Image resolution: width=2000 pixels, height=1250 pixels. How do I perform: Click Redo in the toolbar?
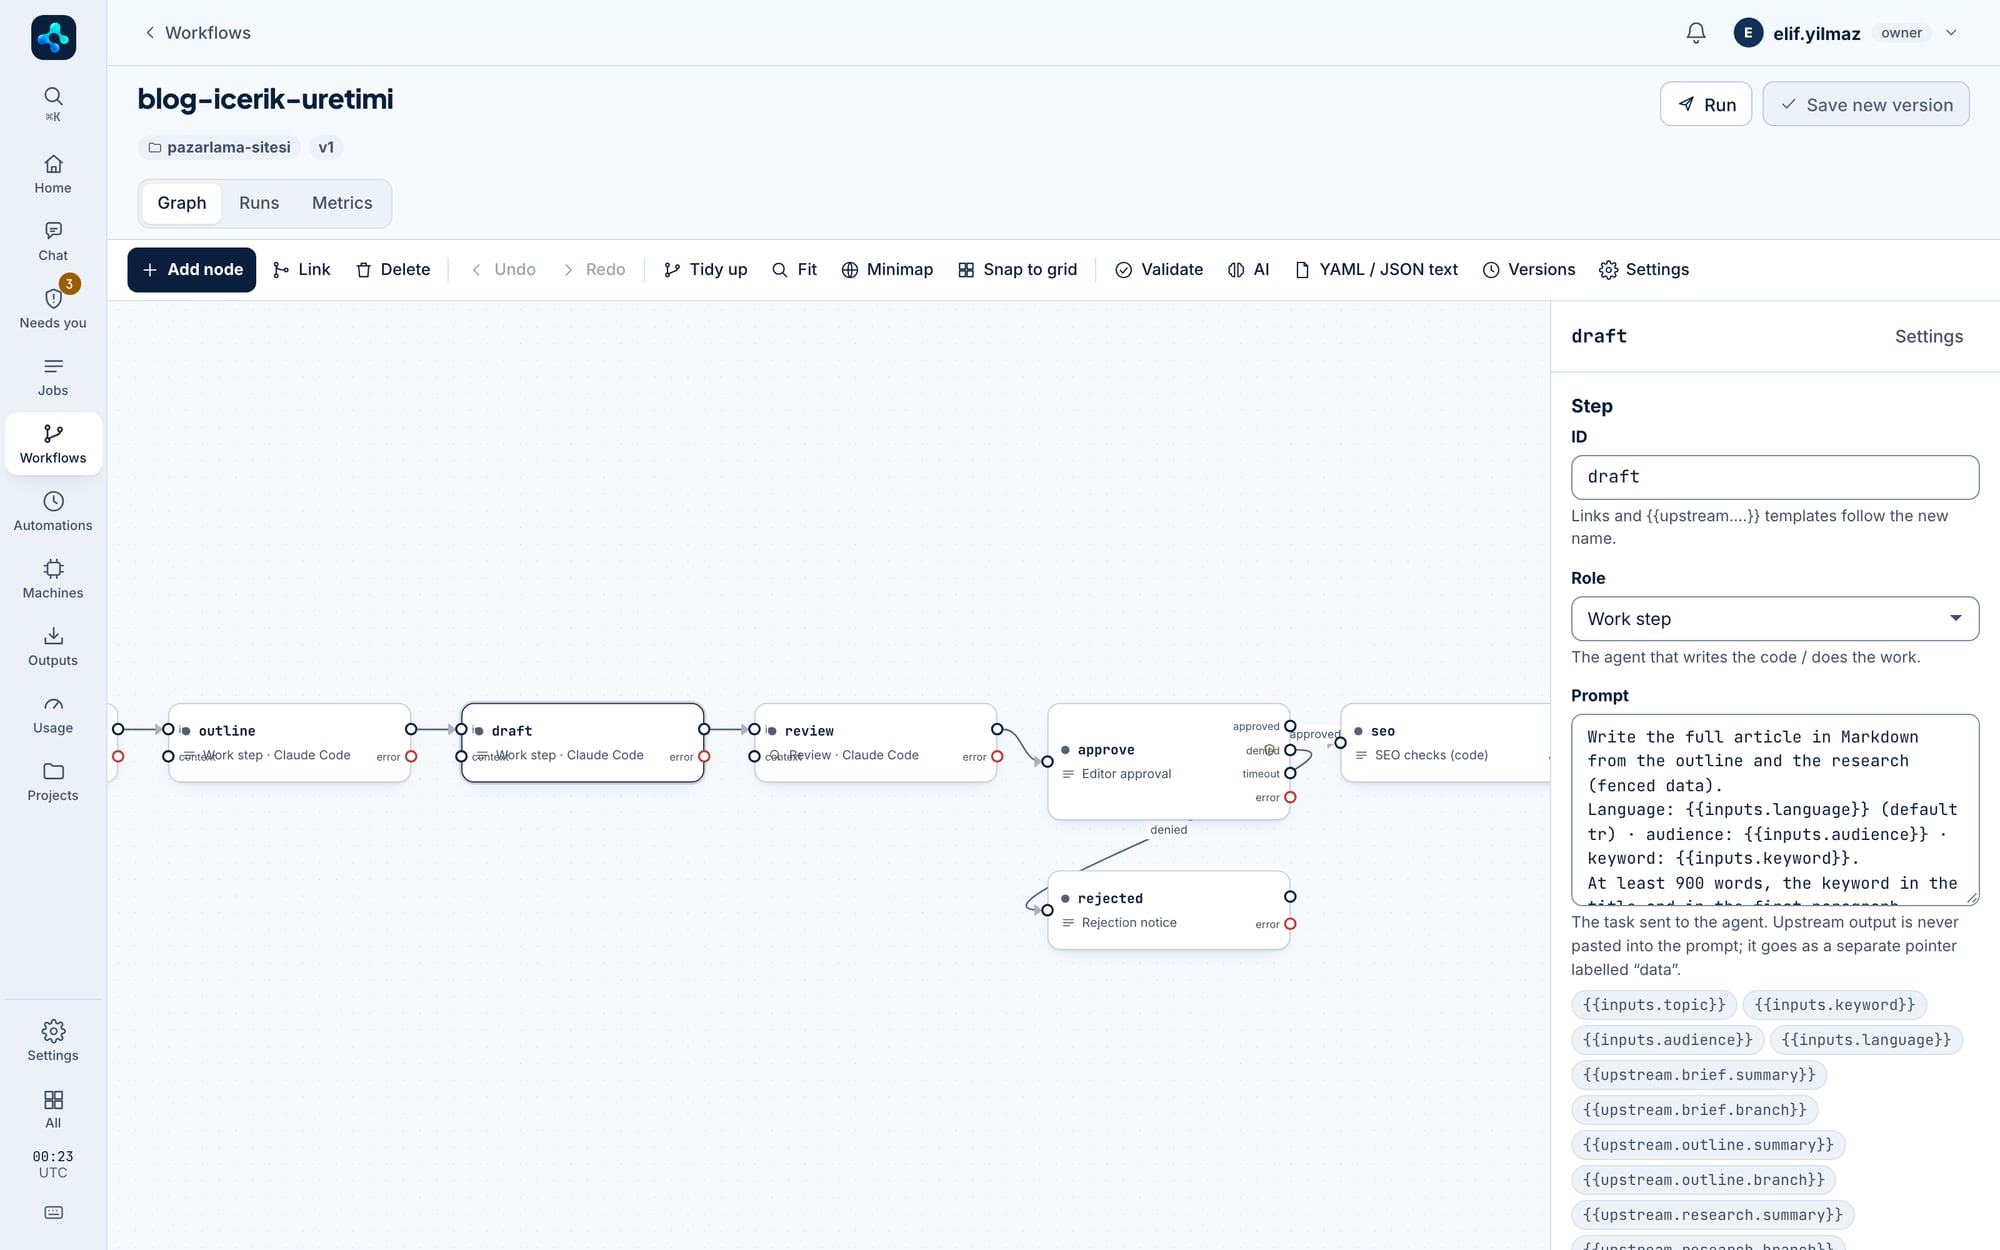tap(594, 270)
